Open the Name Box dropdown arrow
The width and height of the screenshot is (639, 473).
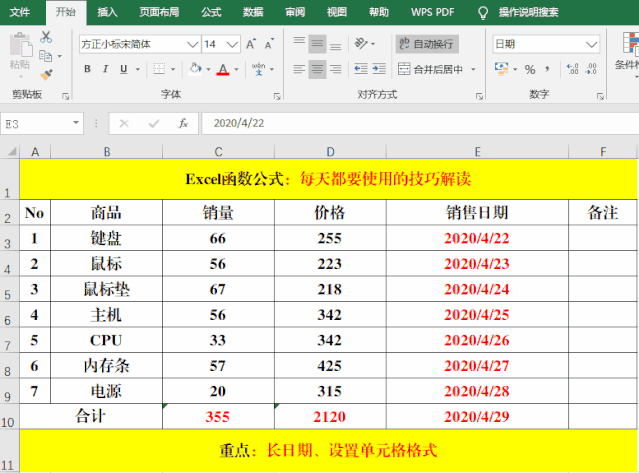coord(76,123)
